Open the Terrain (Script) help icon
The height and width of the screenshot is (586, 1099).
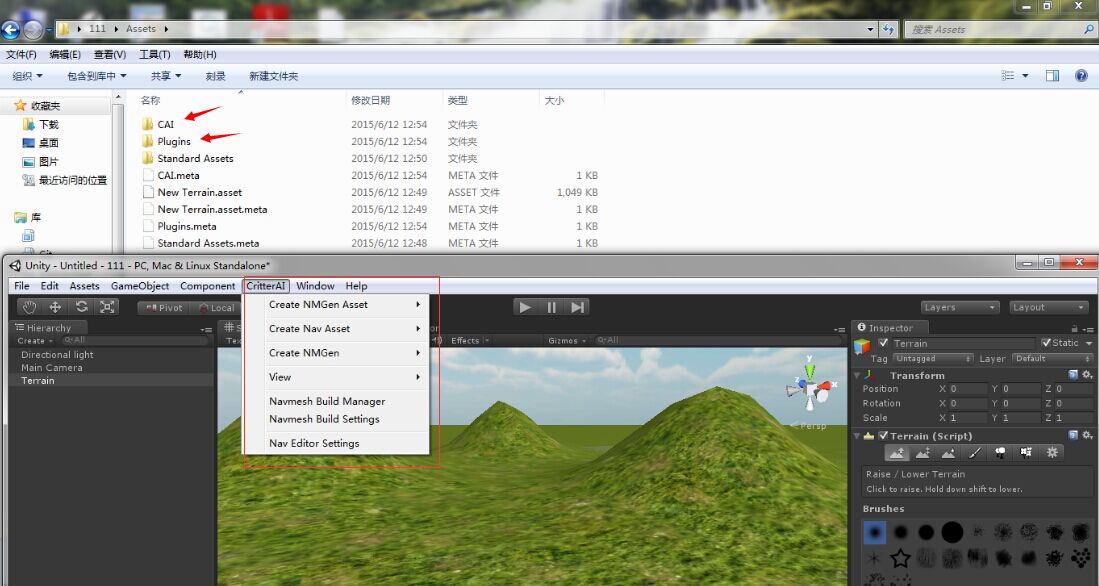pos(1073,435)
